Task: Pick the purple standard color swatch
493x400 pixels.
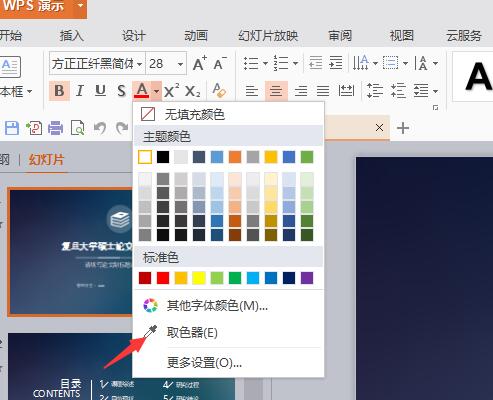Action: pos(307,278)
